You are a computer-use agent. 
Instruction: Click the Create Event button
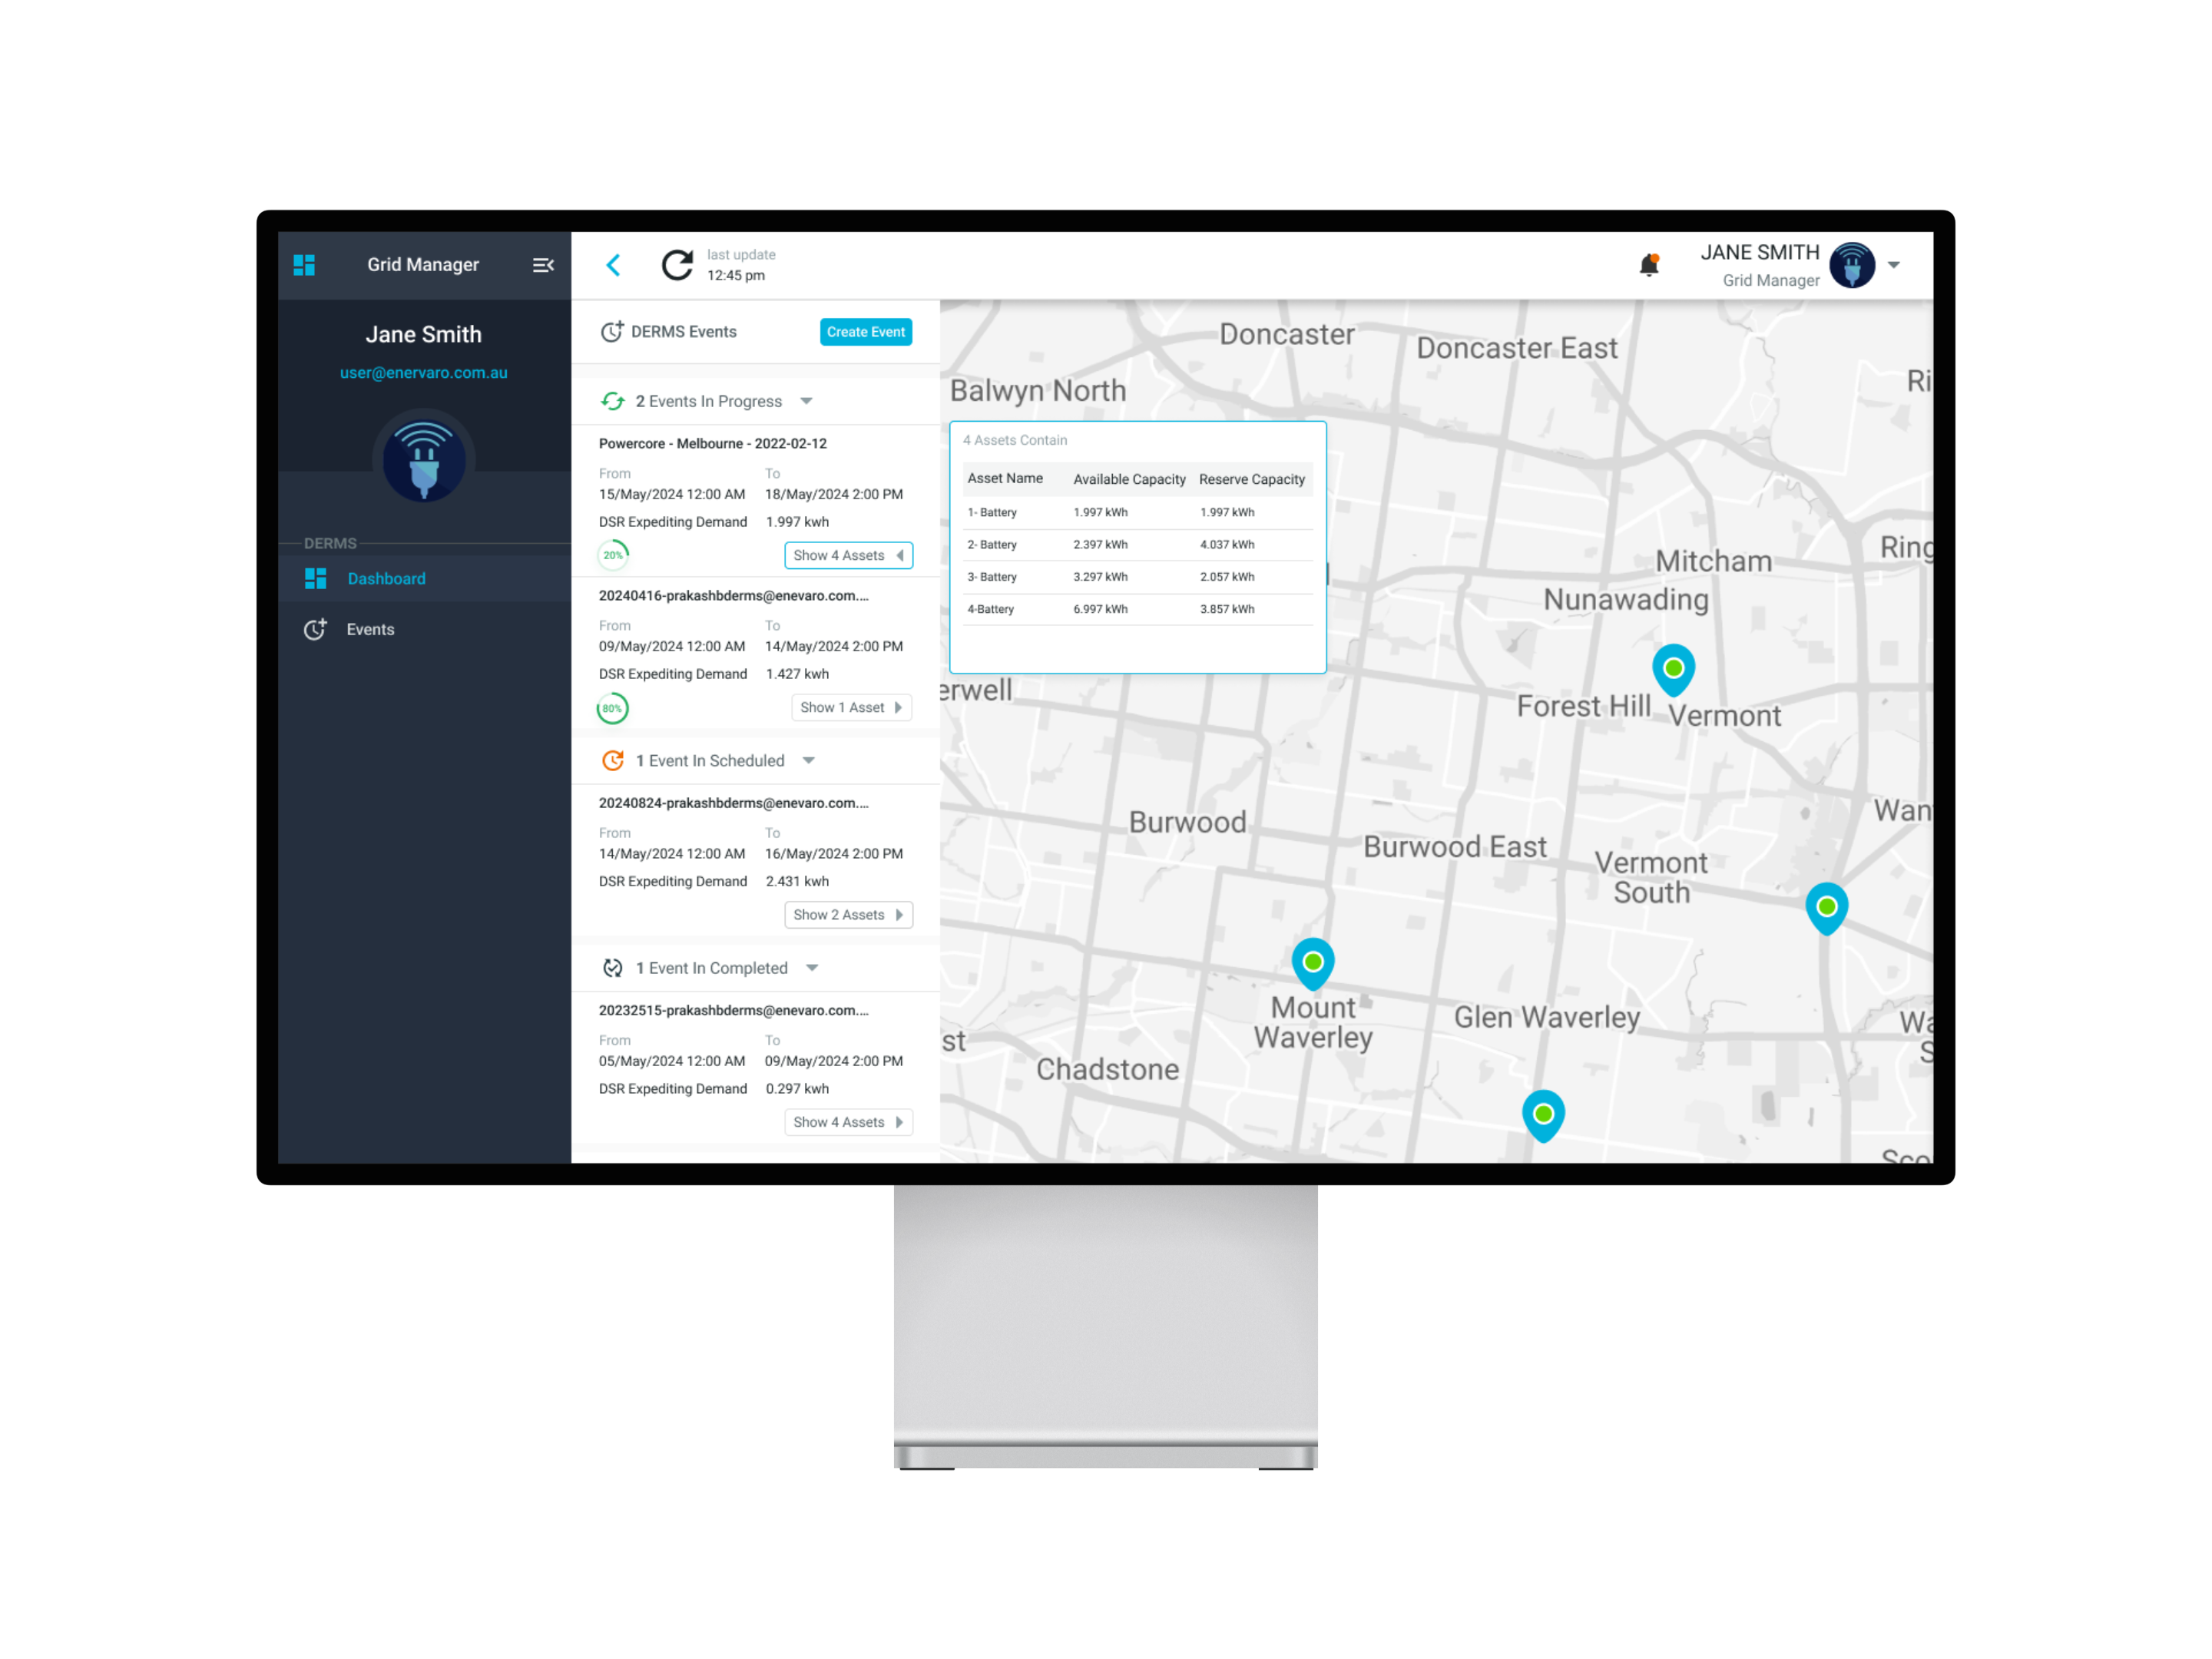tap(865, 332)
